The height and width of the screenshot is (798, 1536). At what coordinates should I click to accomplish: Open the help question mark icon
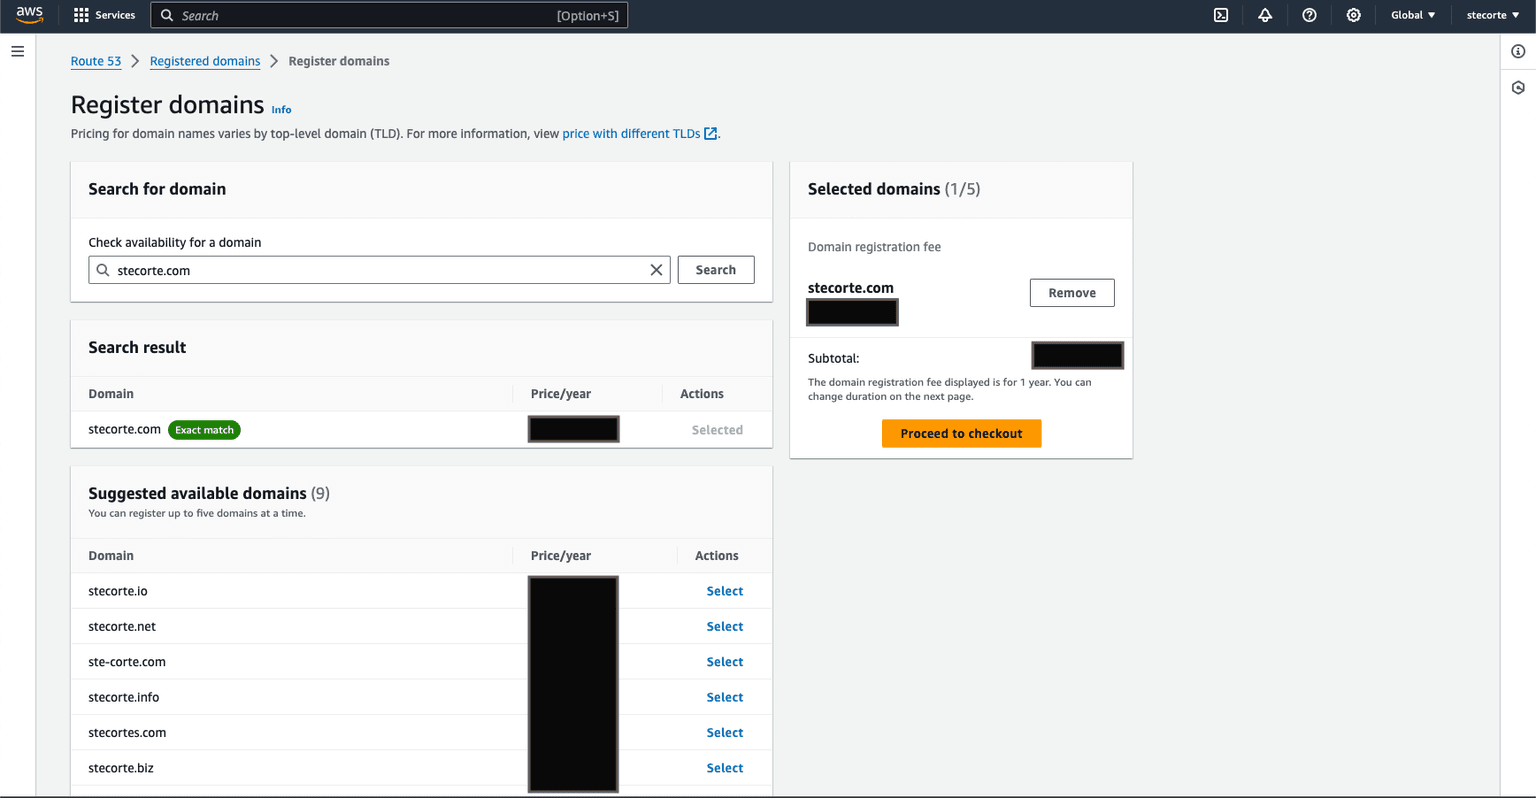pos(1309,15)
